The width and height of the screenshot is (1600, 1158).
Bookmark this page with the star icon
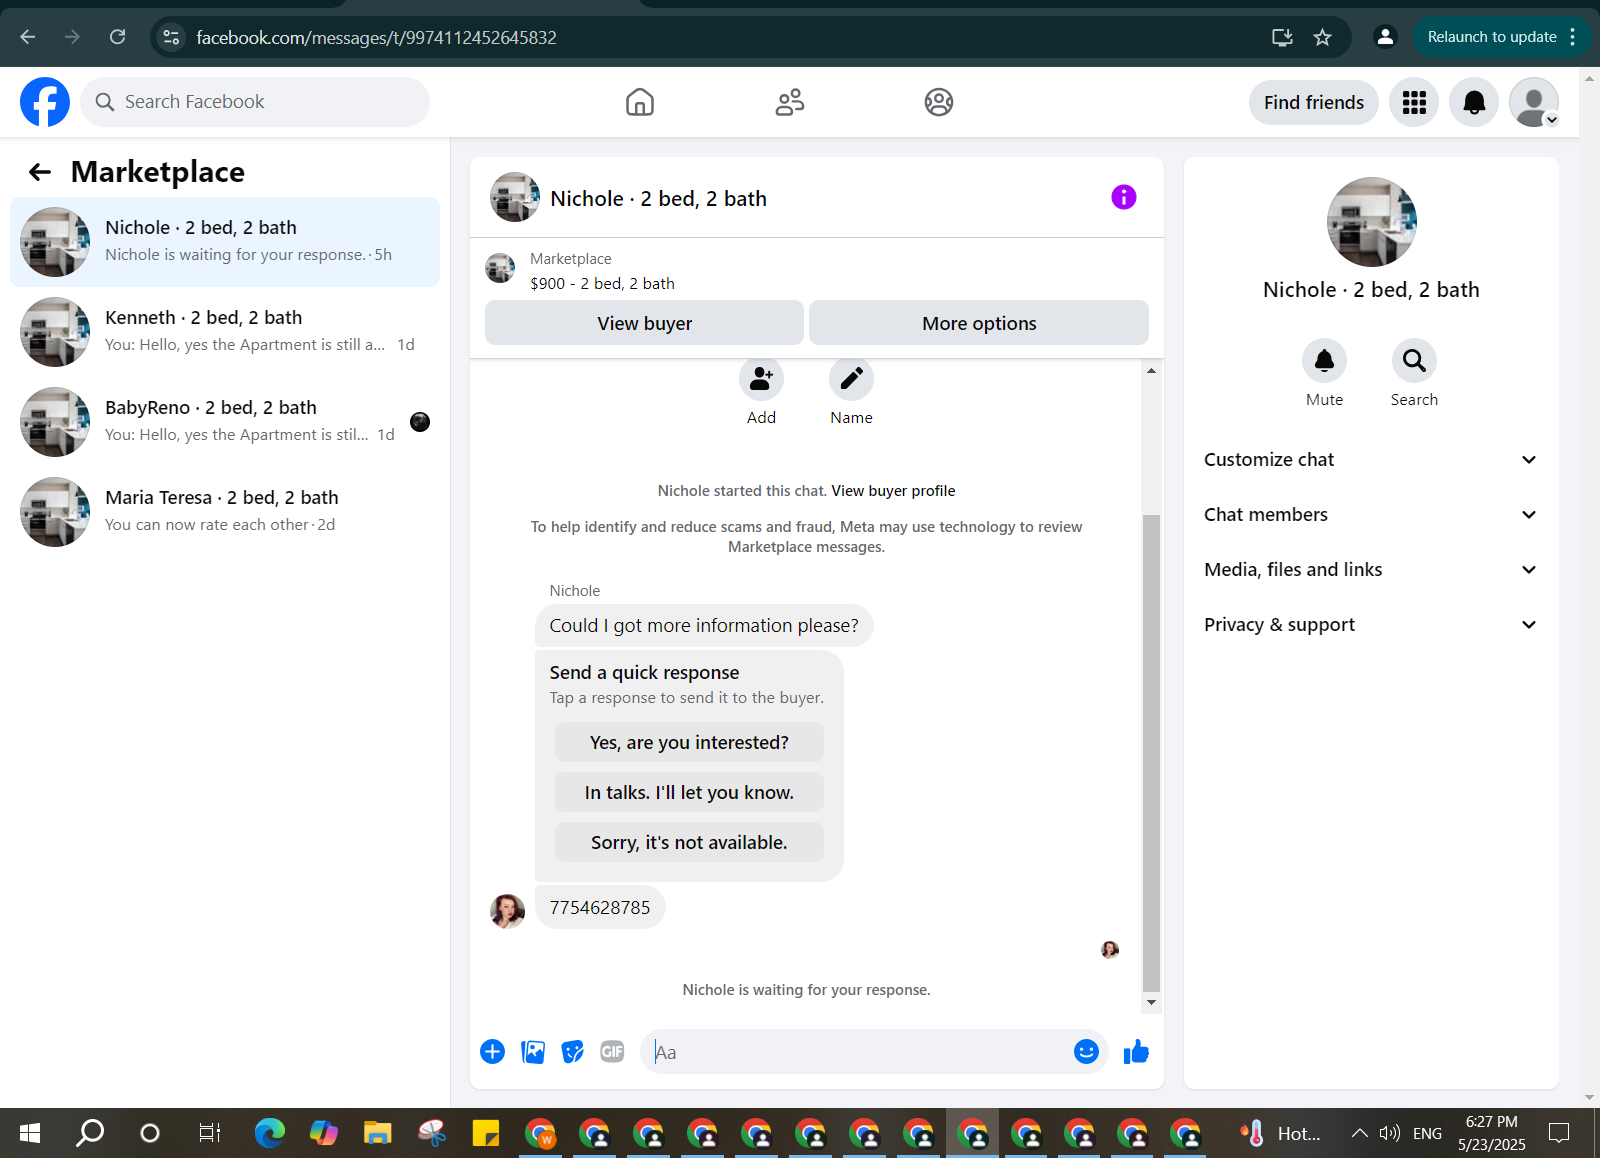[x=1322, y=37]
